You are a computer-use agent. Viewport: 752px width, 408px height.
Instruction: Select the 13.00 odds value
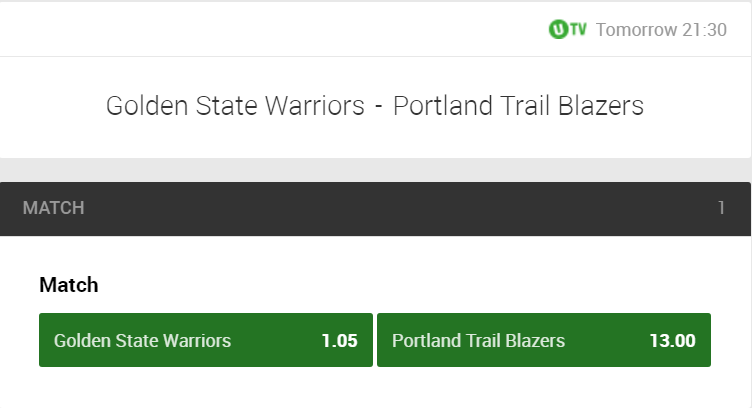[x=672, y=341]
